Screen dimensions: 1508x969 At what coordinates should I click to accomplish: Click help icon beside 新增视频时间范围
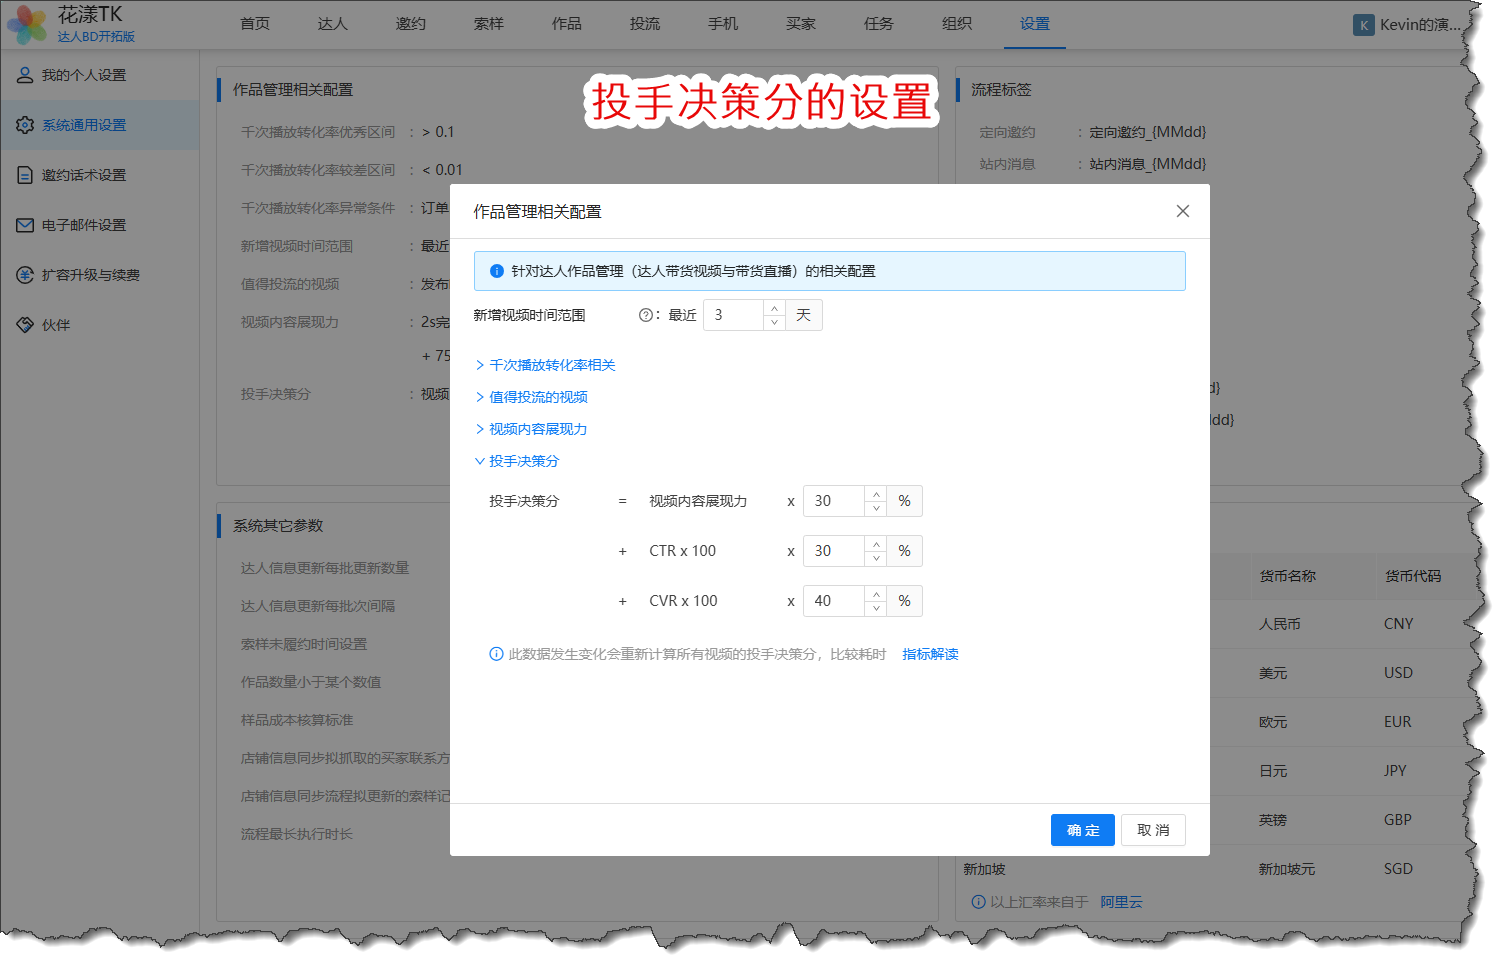pyautogui.click(x=645, y=315)
